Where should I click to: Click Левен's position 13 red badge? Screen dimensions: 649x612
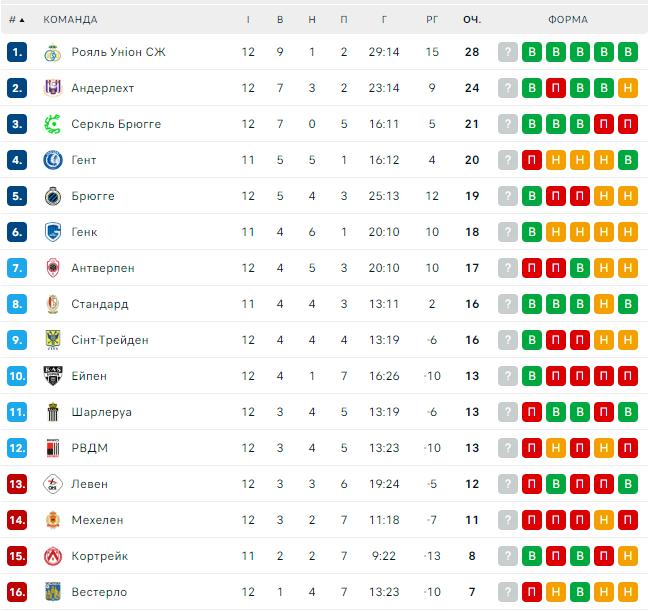click(17, 484)
